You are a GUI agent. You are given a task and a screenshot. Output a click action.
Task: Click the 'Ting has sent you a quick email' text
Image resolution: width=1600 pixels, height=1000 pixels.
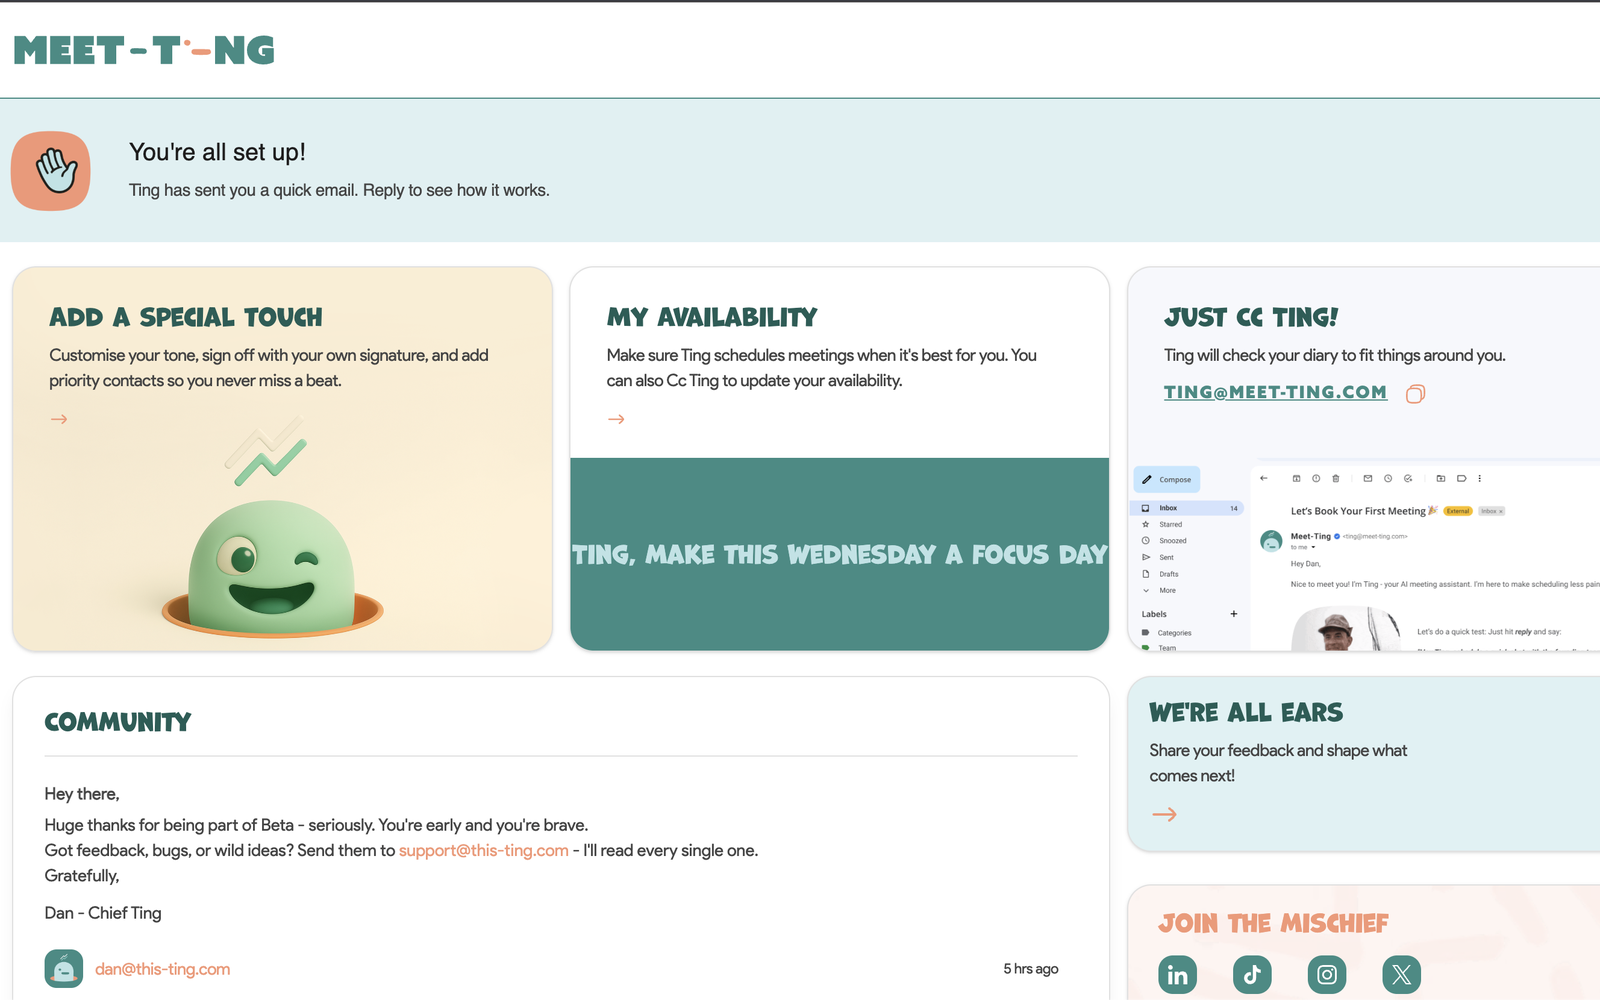[339, 190]
